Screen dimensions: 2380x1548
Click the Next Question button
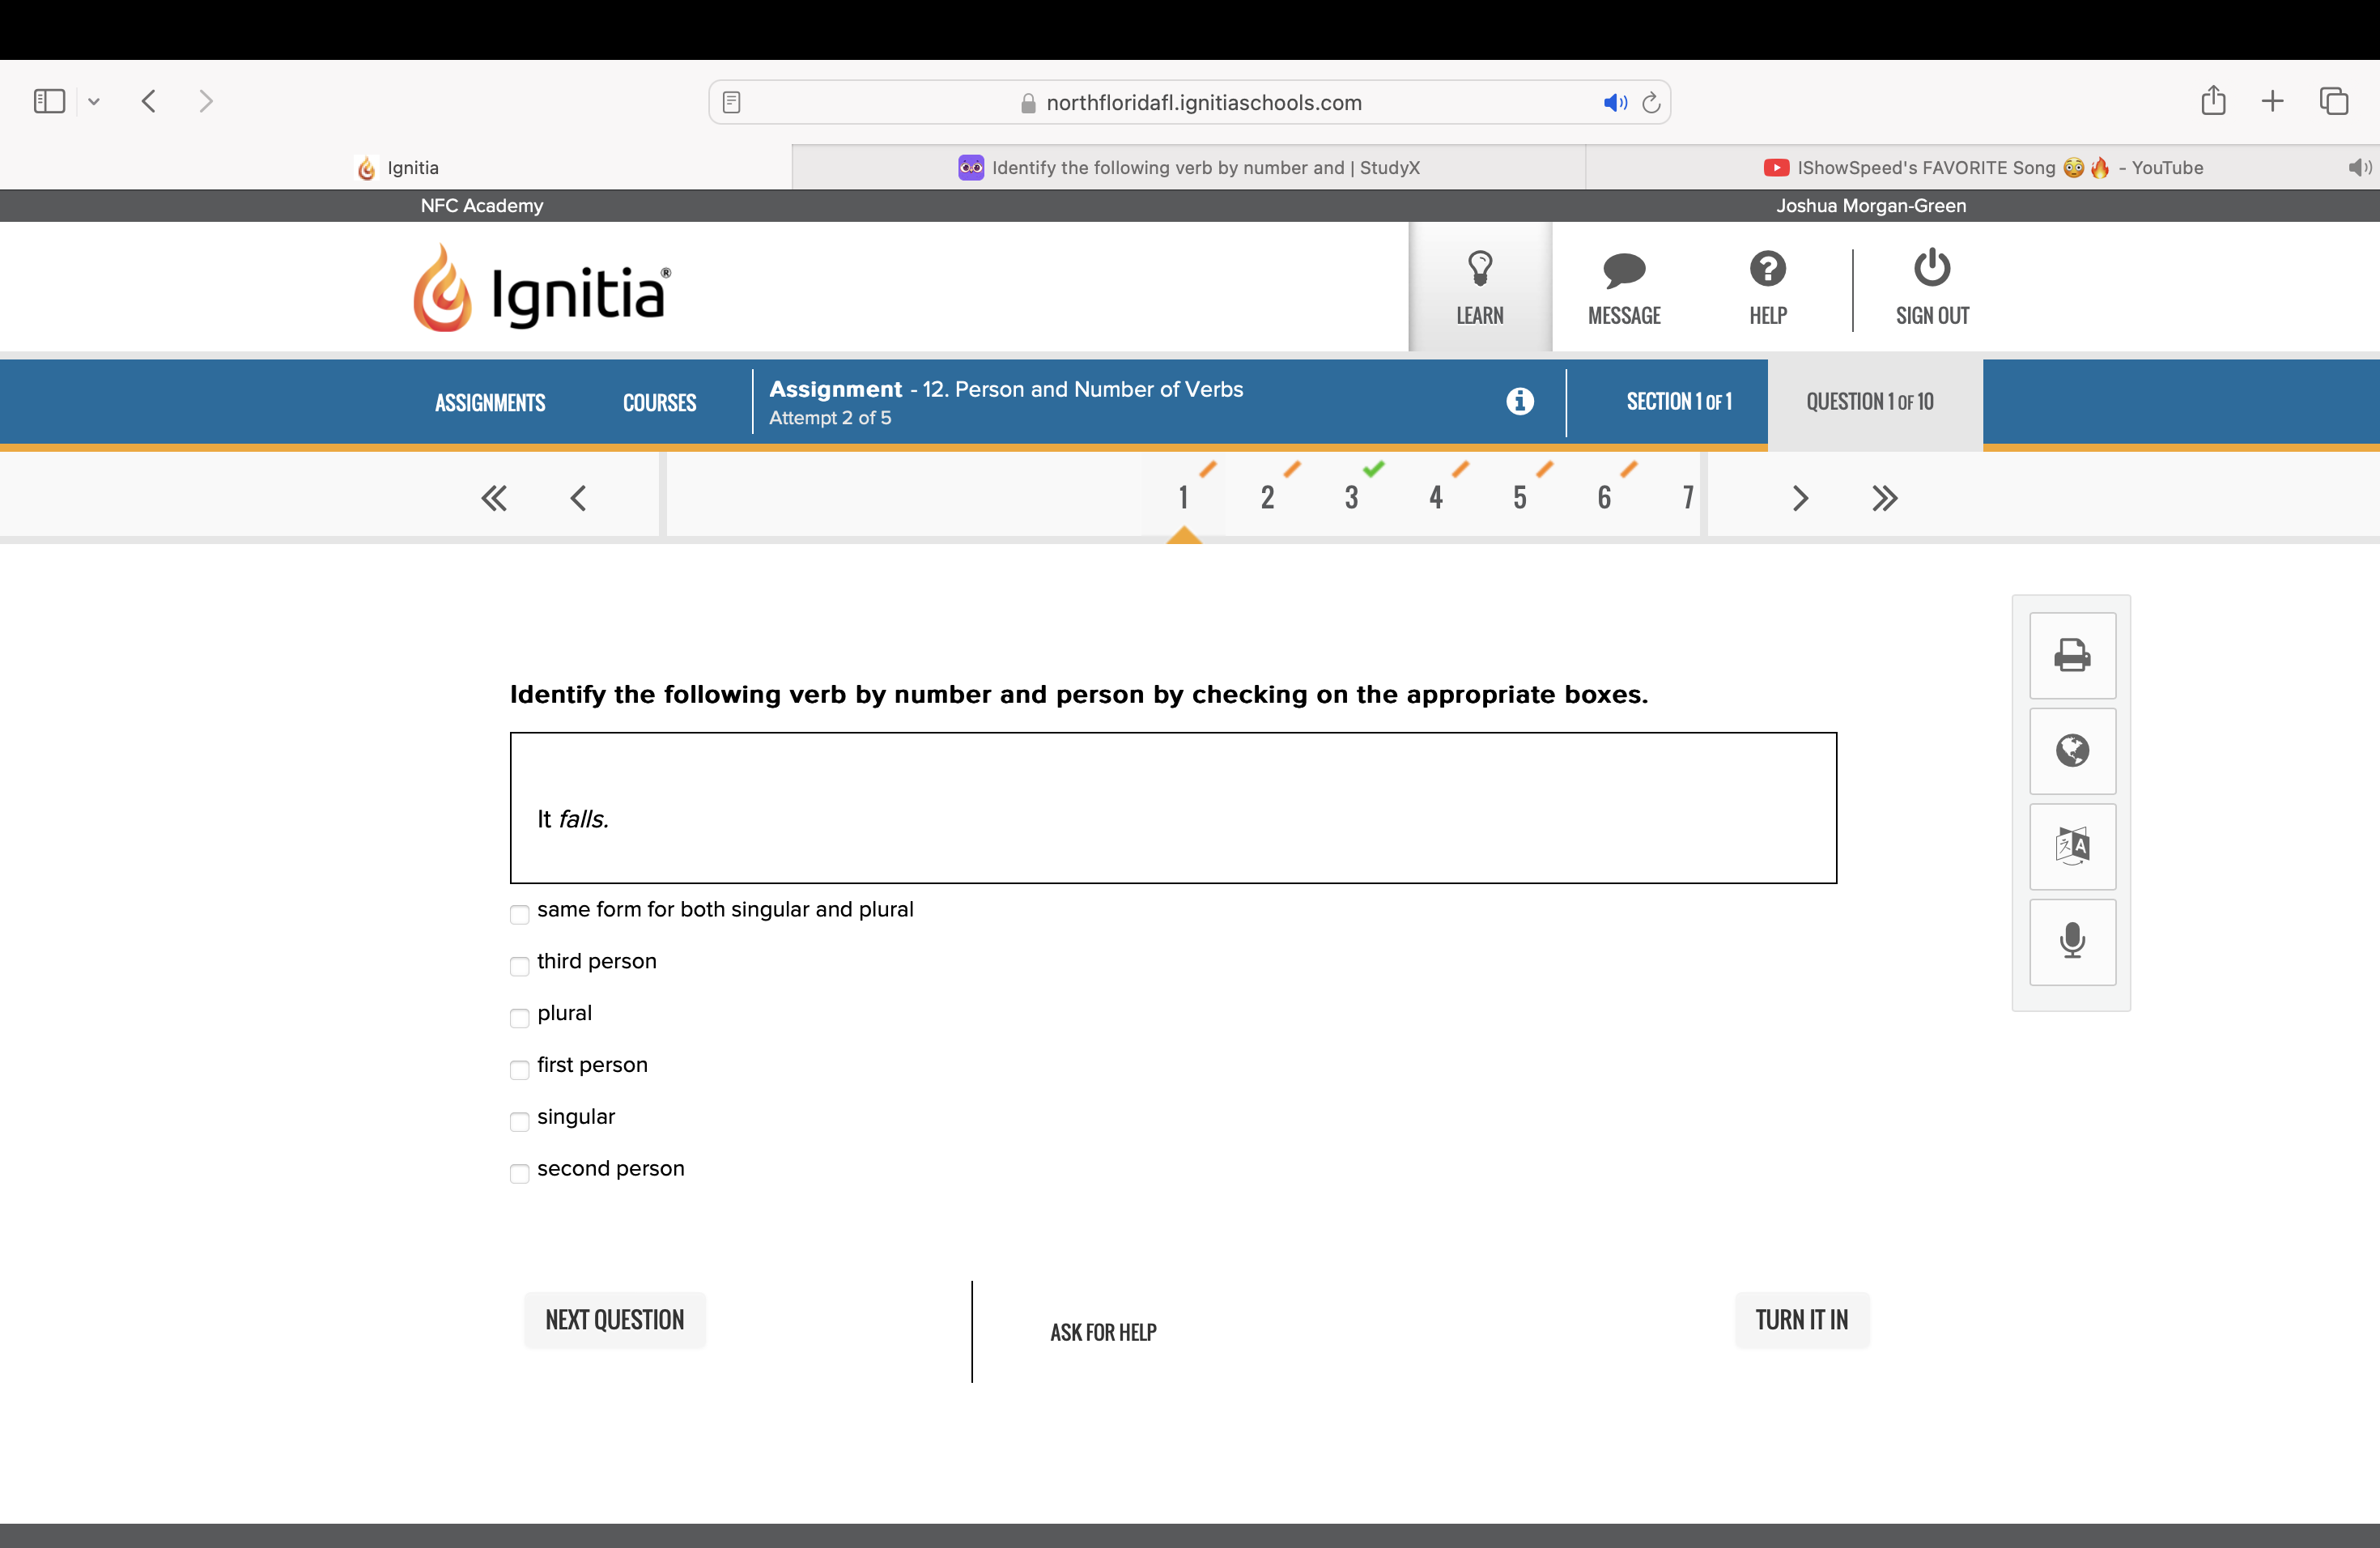pyautogui.click(x=614, y=1319)
